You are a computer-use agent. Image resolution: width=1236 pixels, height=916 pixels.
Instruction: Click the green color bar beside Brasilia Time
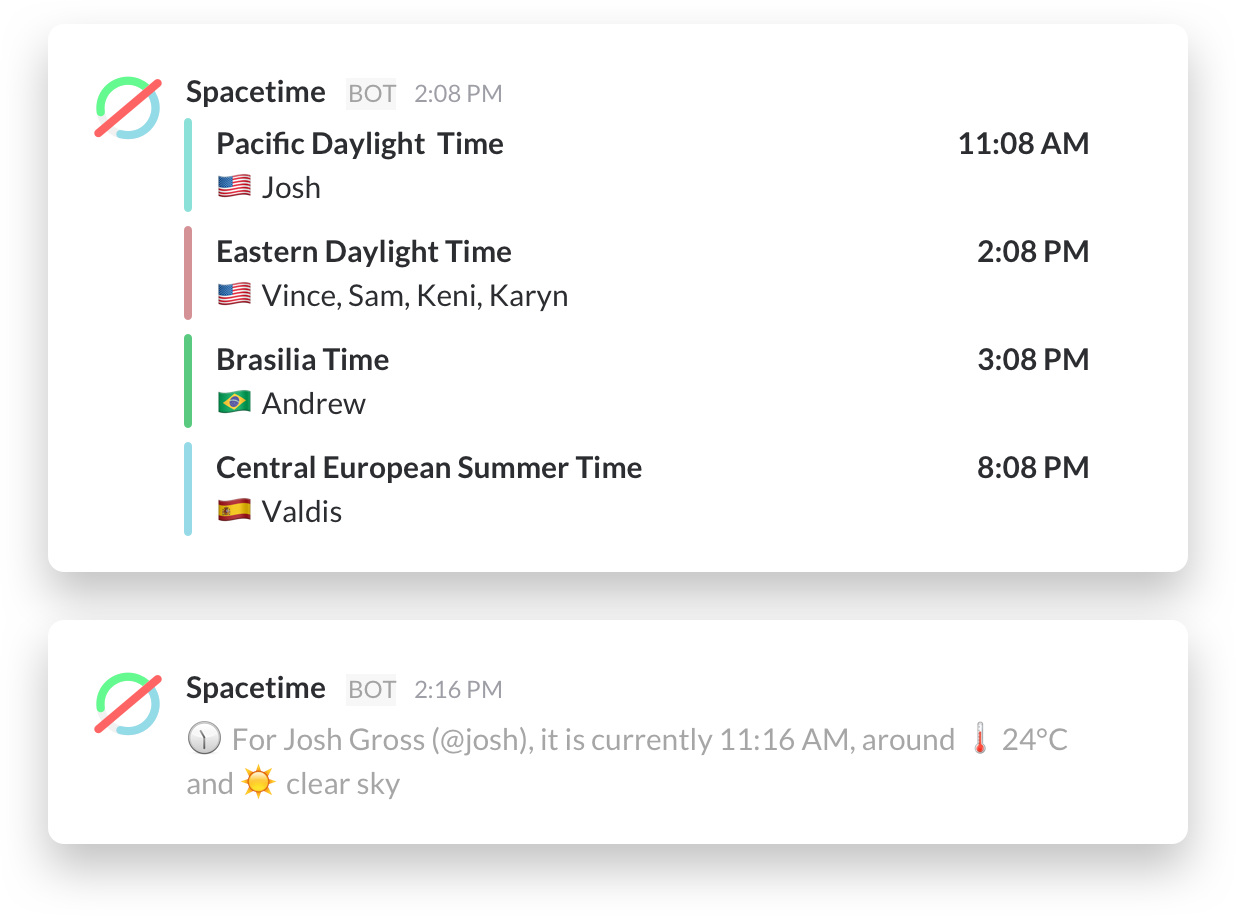(188, 381)
